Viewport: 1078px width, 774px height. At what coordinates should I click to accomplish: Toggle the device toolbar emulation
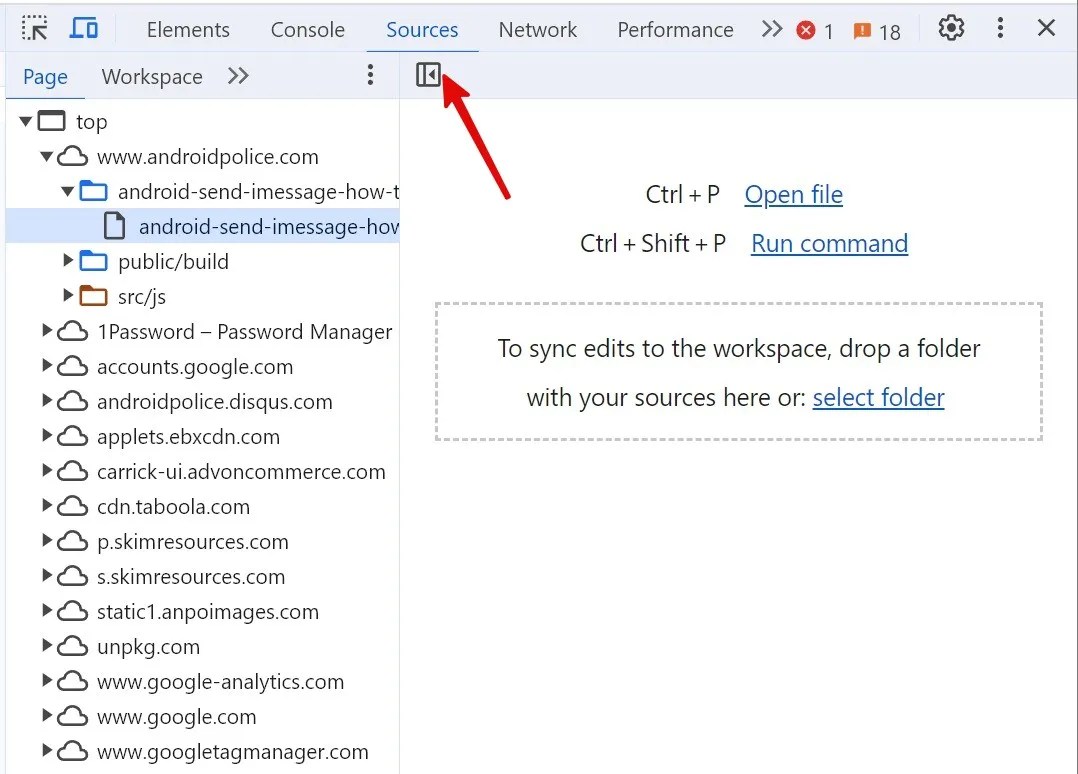point(84,28)
